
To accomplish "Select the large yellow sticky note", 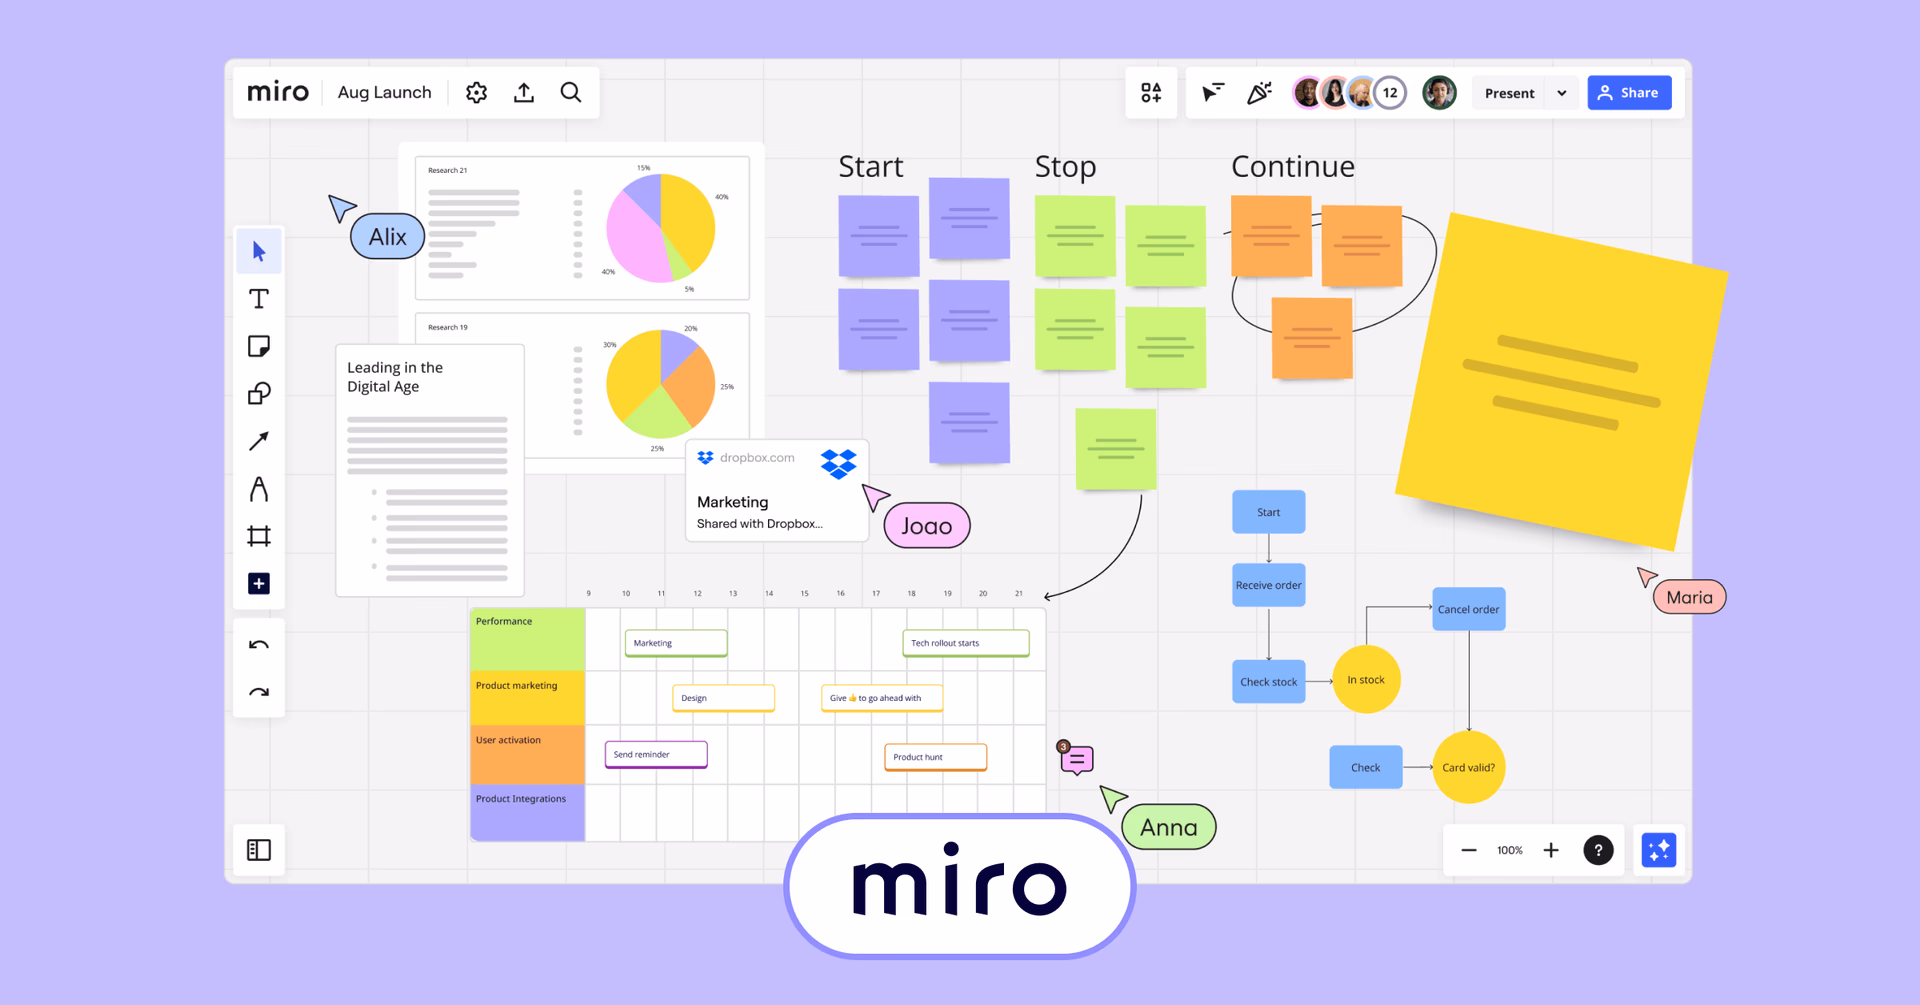I will tap(1561, 381).
